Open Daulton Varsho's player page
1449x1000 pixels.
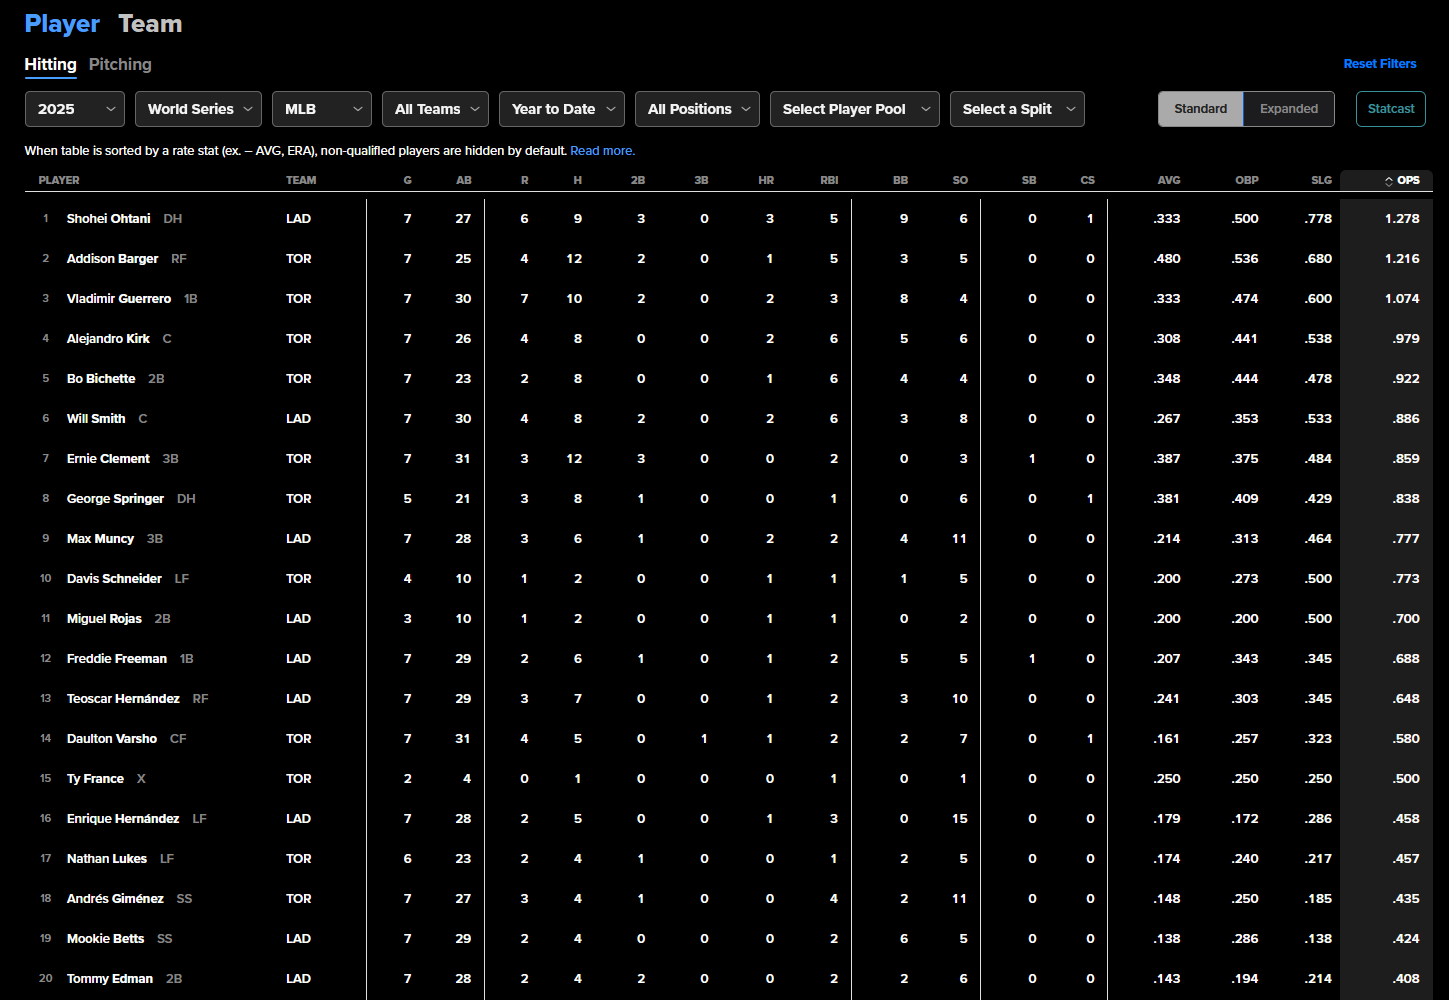click(112, 739)
